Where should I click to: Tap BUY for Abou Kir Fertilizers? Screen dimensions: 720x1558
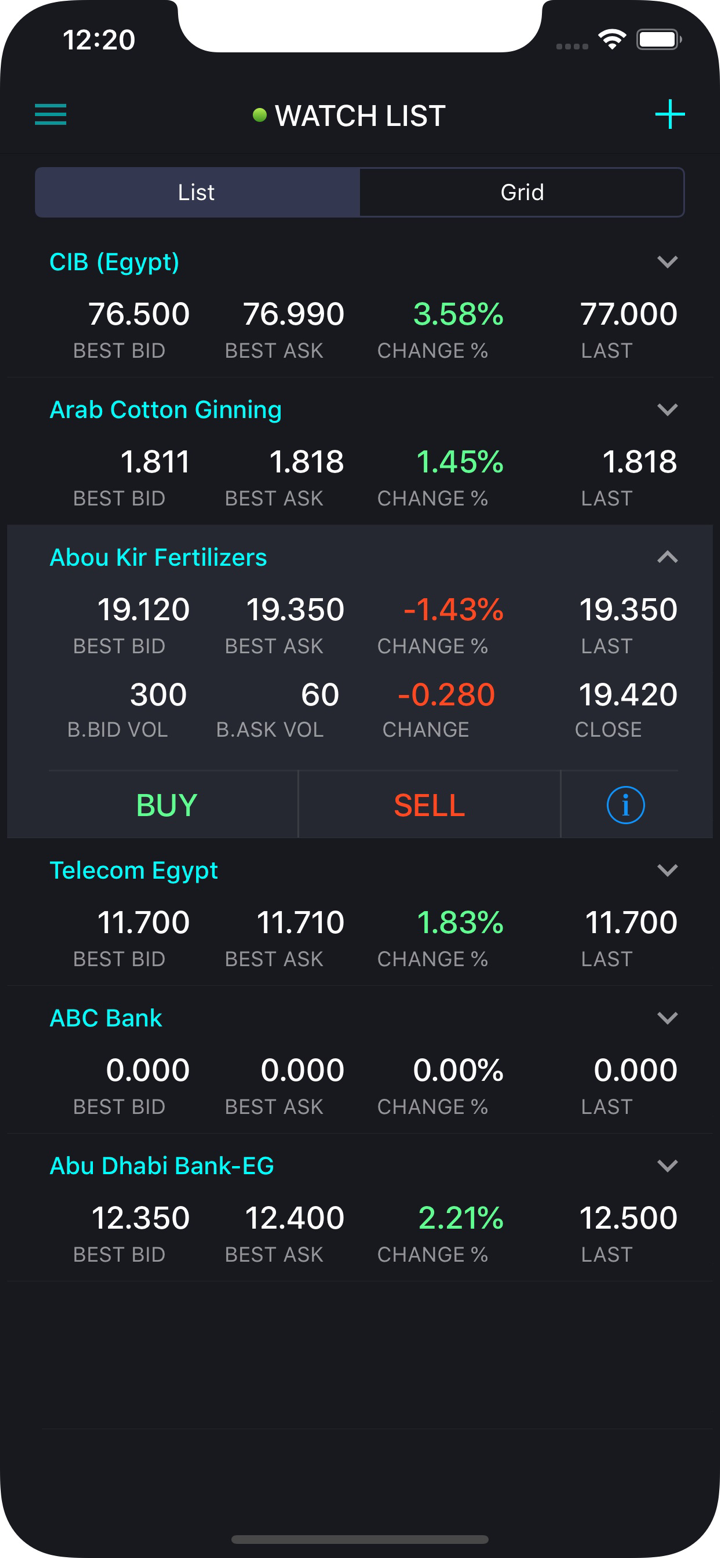pos(167,805)
